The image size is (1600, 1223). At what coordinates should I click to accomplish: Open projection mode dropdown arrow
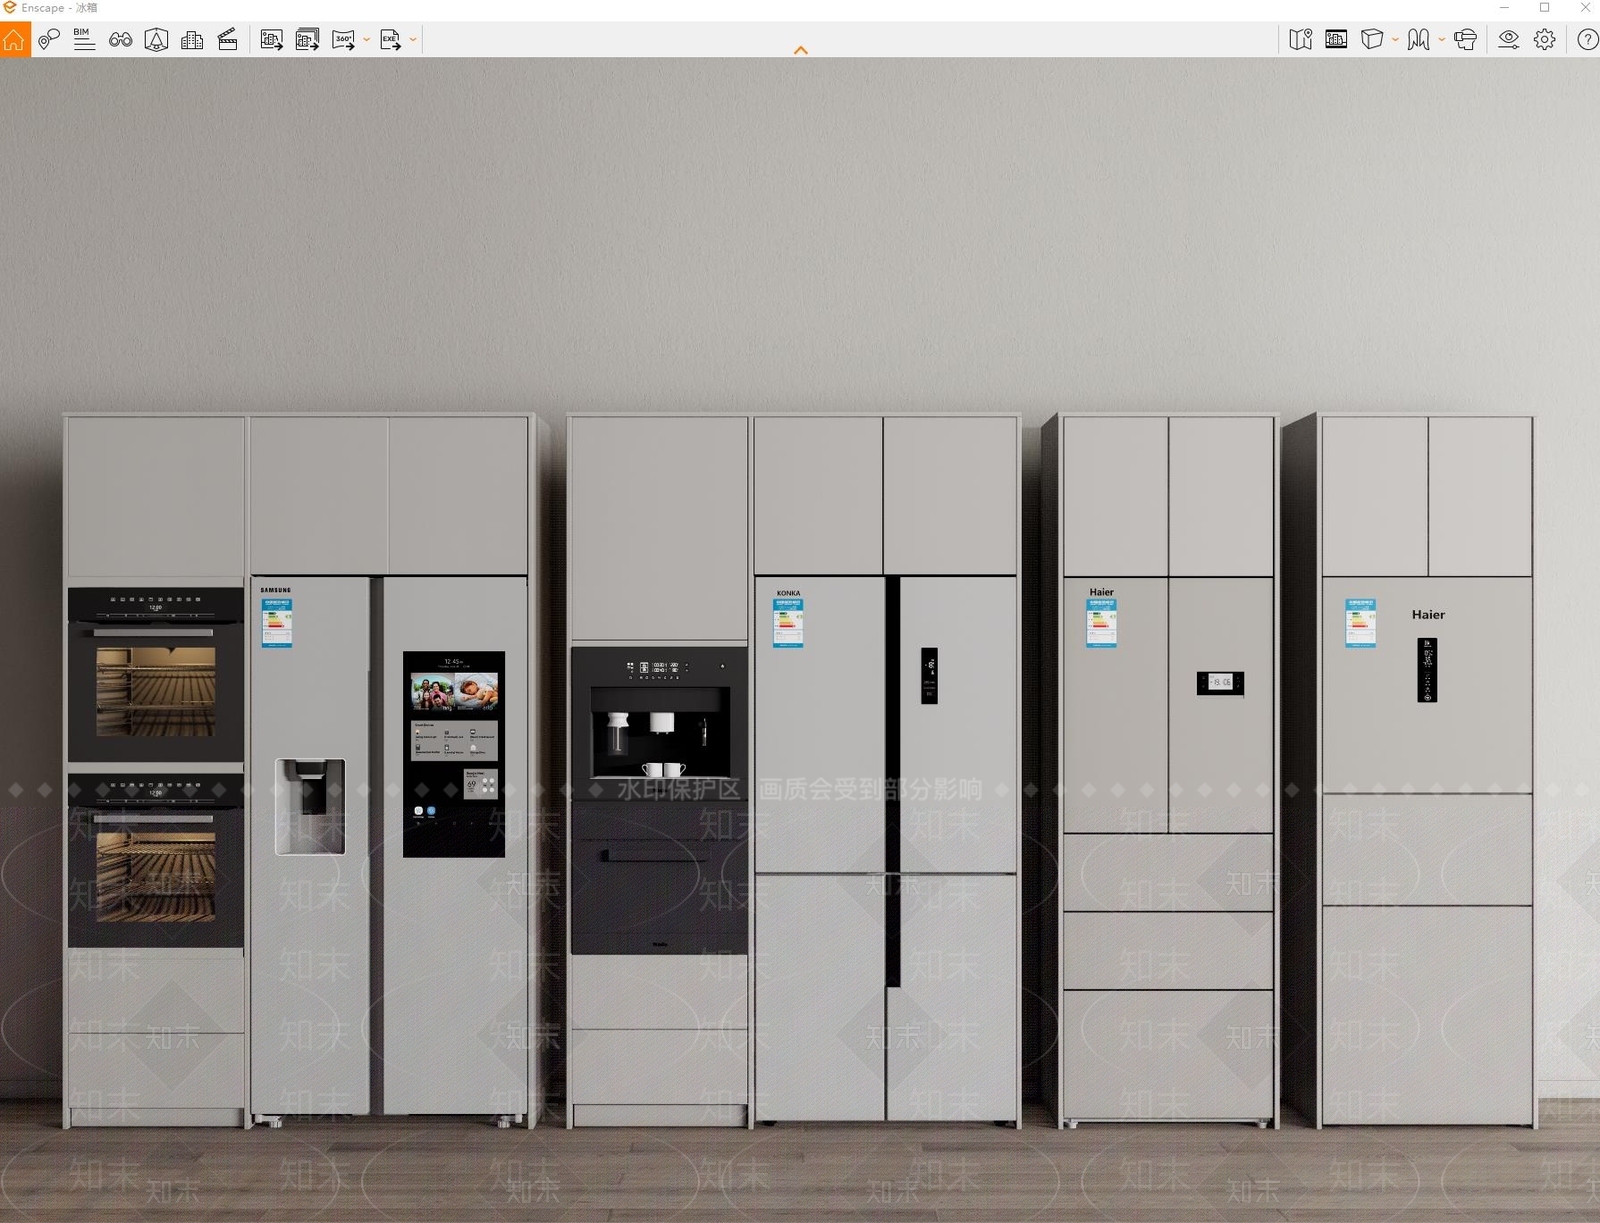(x=1395, y=40)
